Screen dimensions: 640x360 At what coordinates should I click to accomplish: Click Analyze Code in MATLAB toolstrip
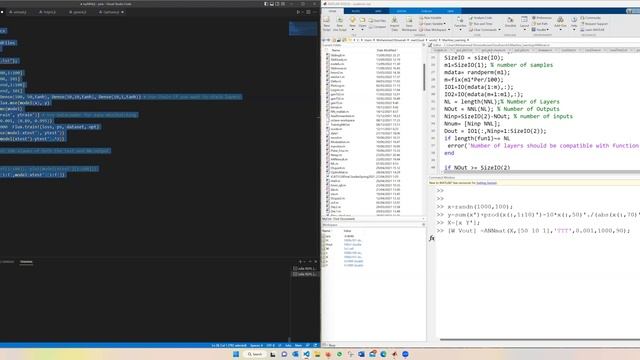(480, 18)
